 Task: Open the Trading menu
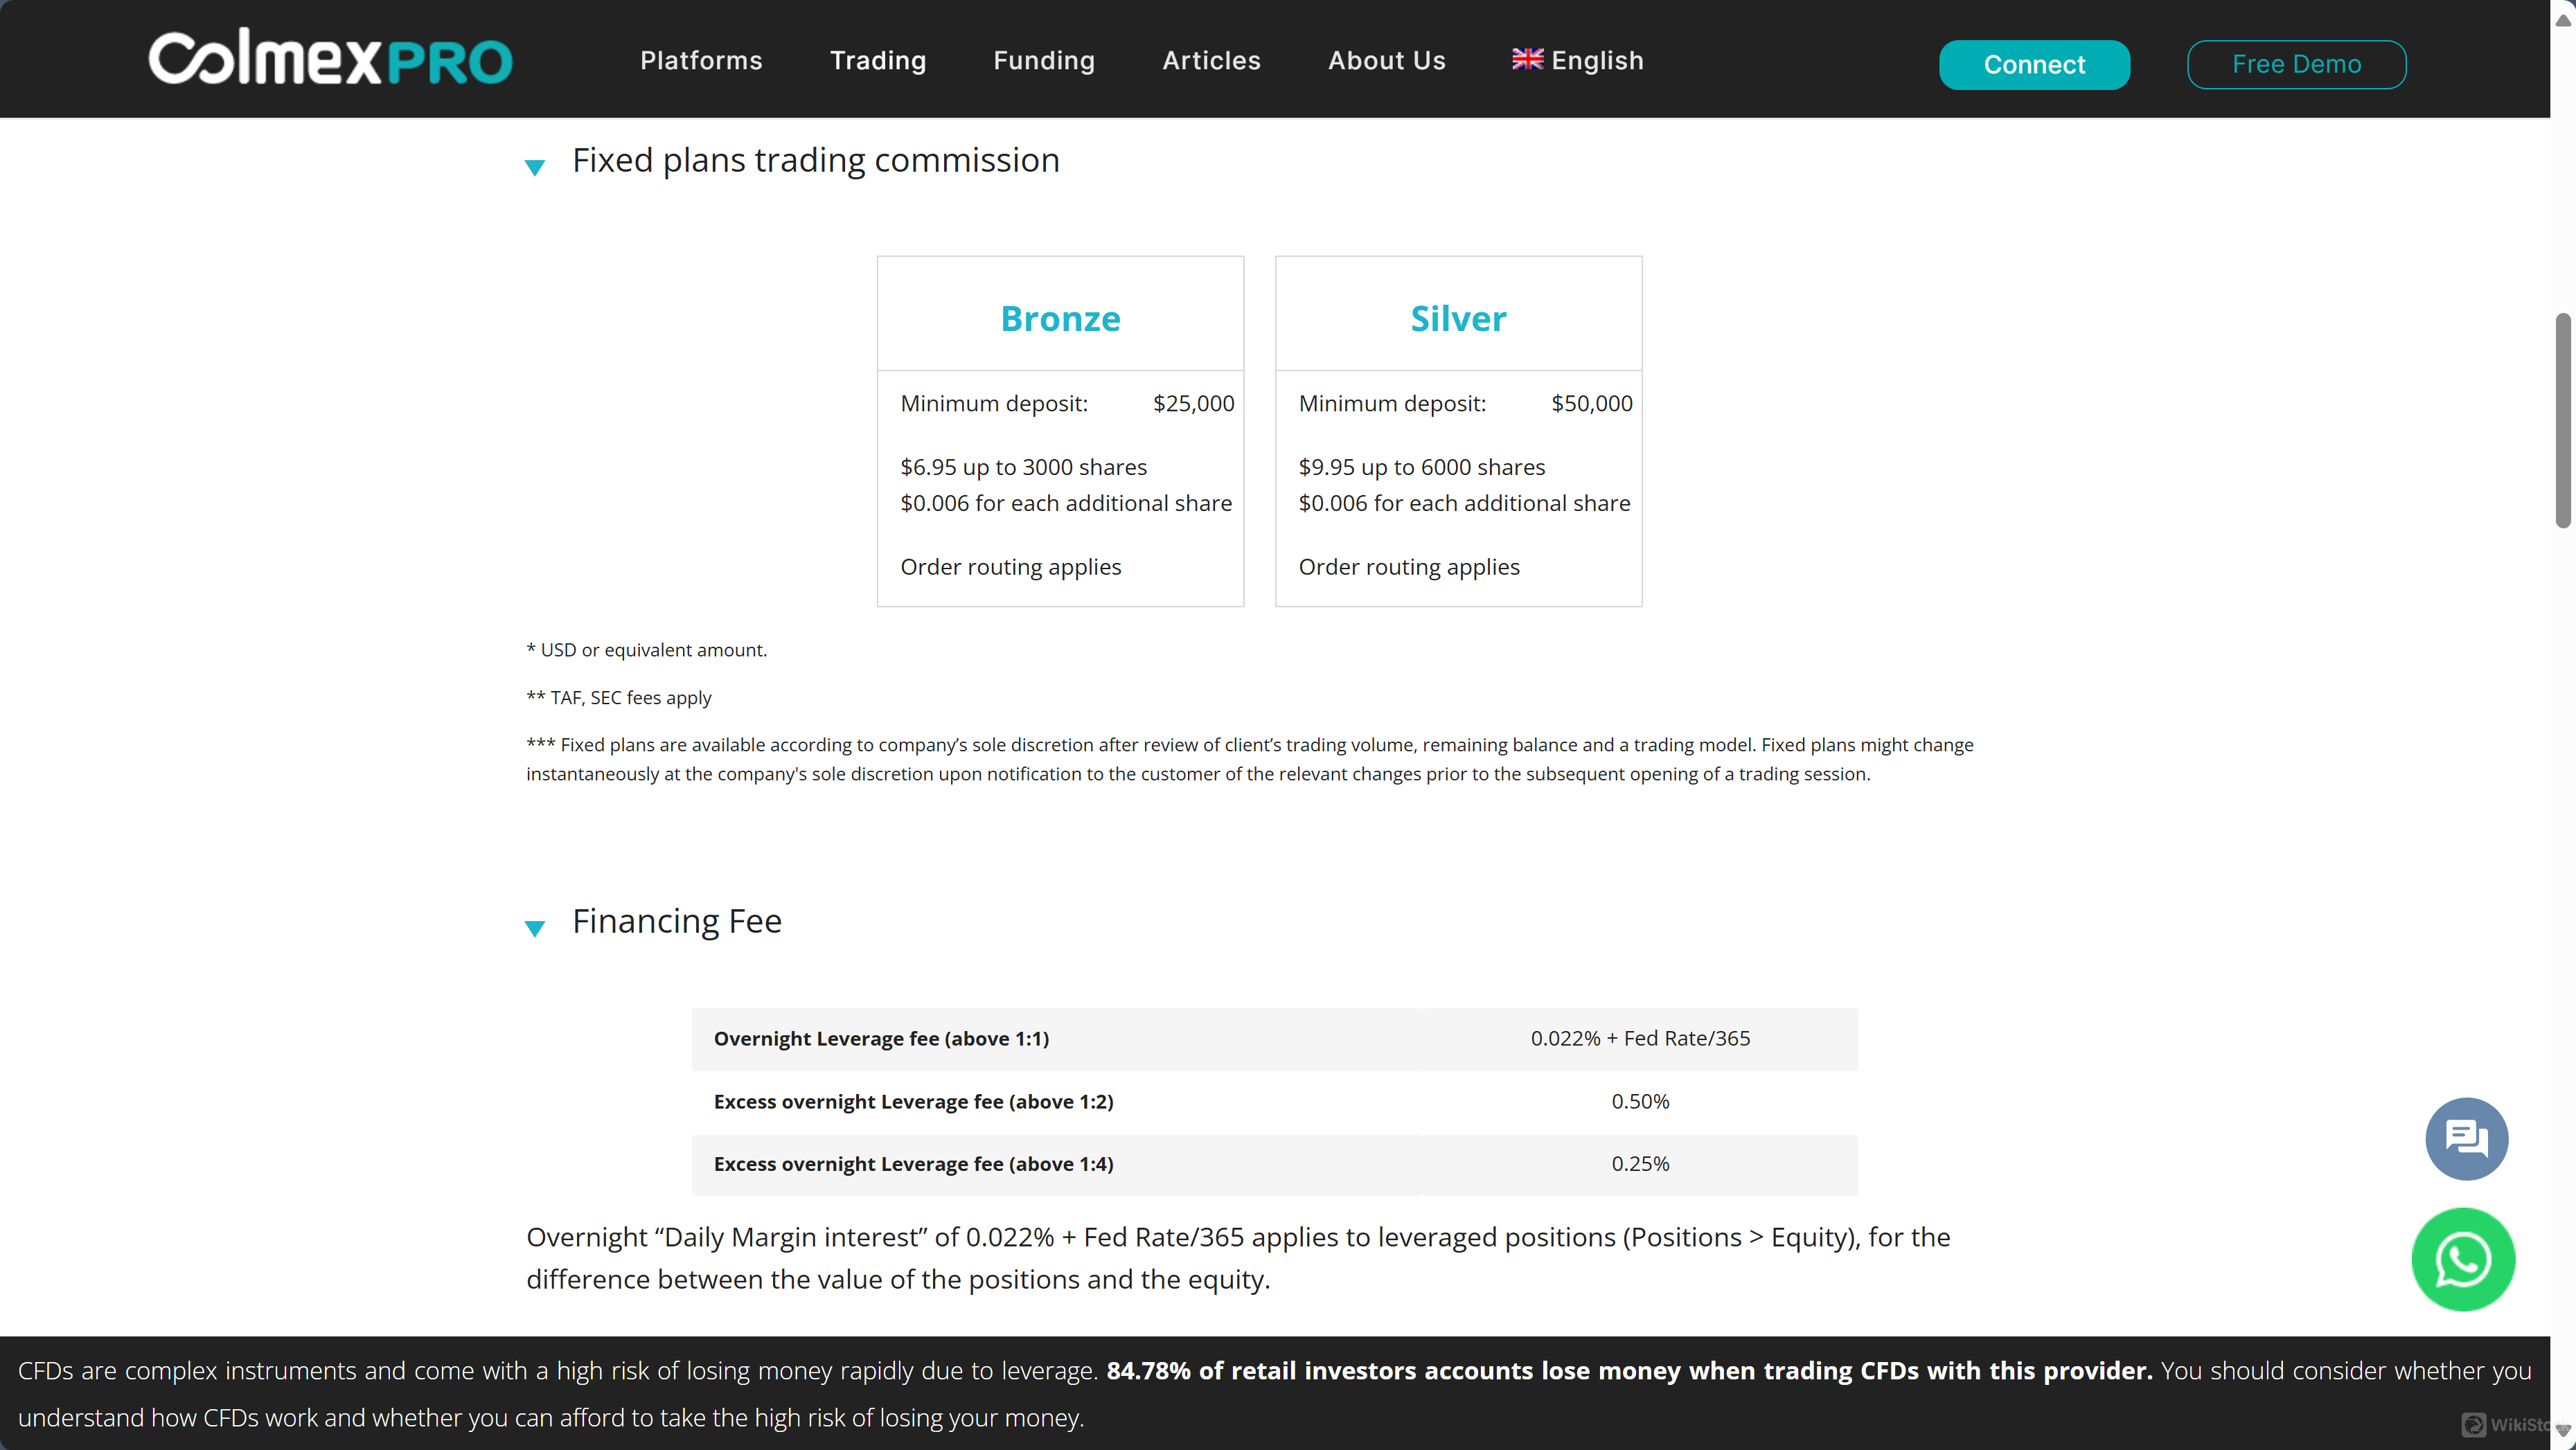click(x=878, y=61)
